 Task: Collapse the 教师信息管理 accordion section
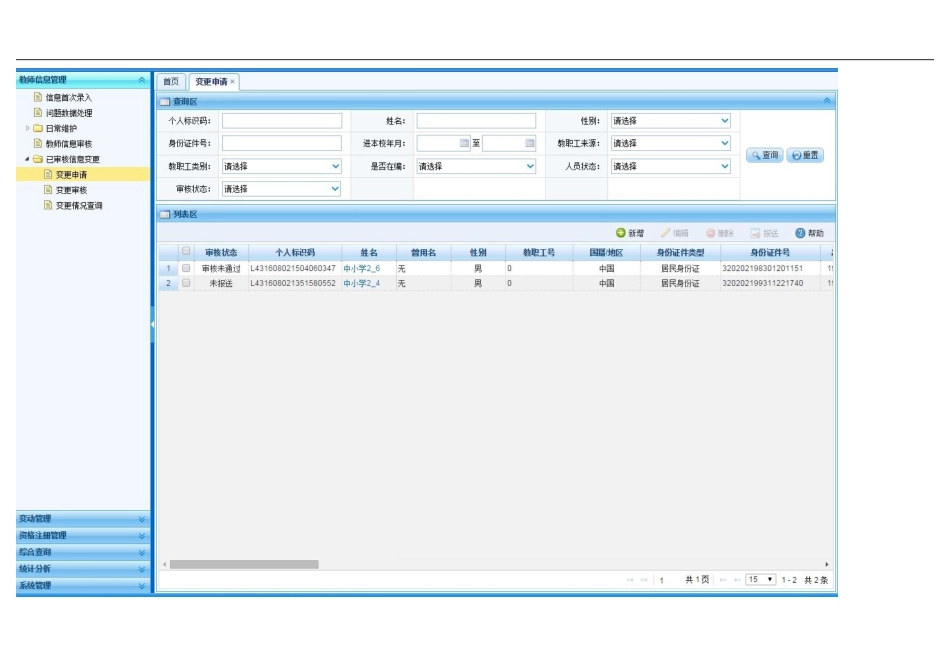(141, 80)
